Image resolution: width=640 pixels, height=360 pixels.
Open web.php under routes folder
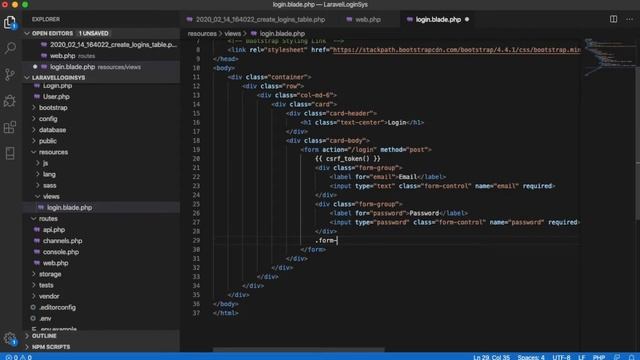click(56, 263)
